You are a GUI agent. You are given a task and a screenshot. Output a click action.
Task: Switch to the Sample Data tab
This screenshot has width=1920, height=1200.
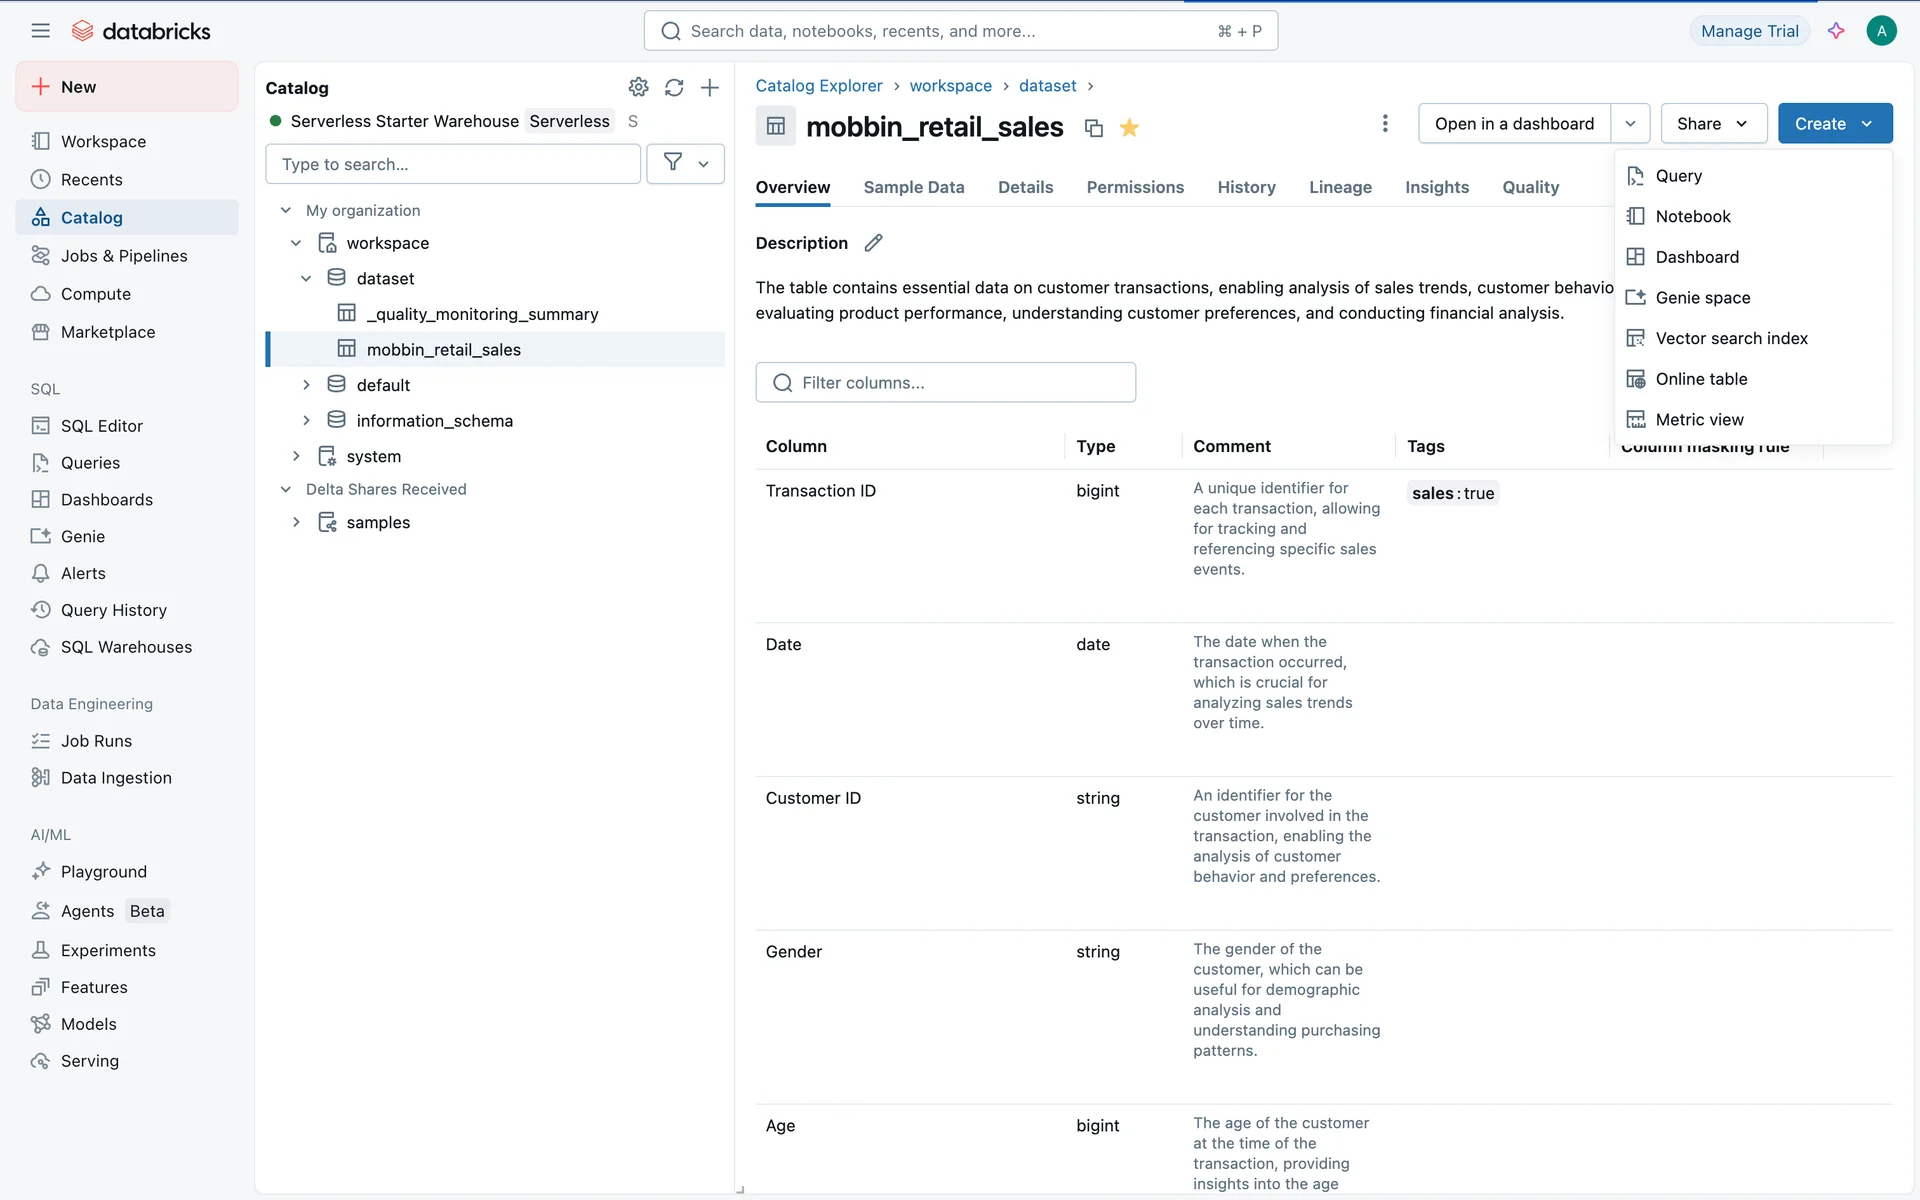[913, 187]
